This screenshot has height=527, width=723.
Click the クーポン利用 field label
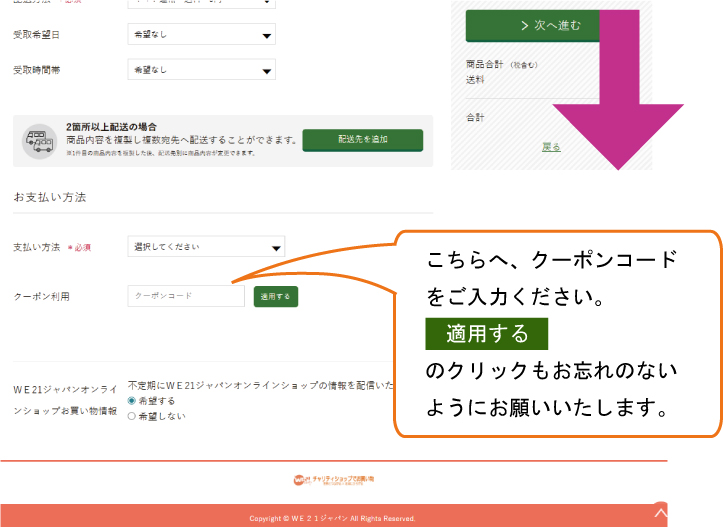[41, 297]
